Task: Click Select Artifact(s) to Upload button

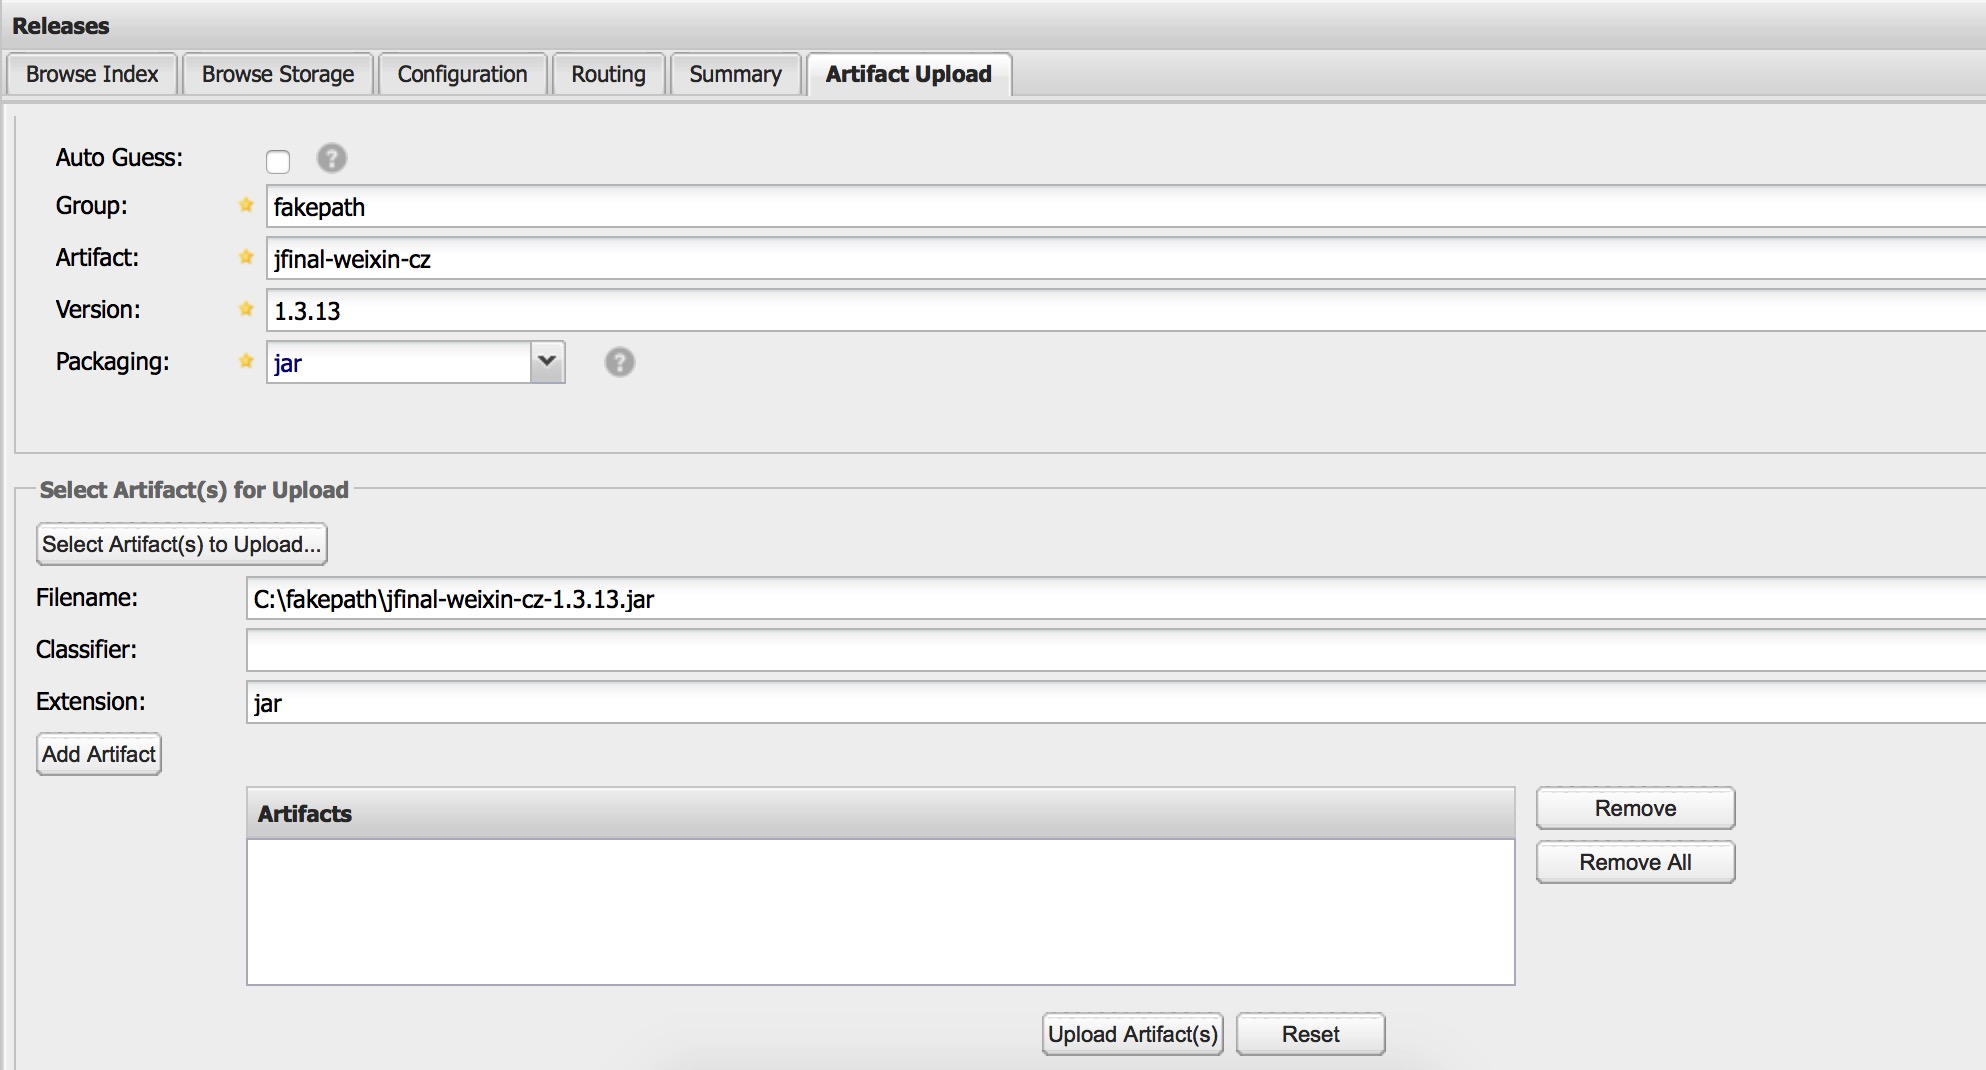Action: click(181, 544)
